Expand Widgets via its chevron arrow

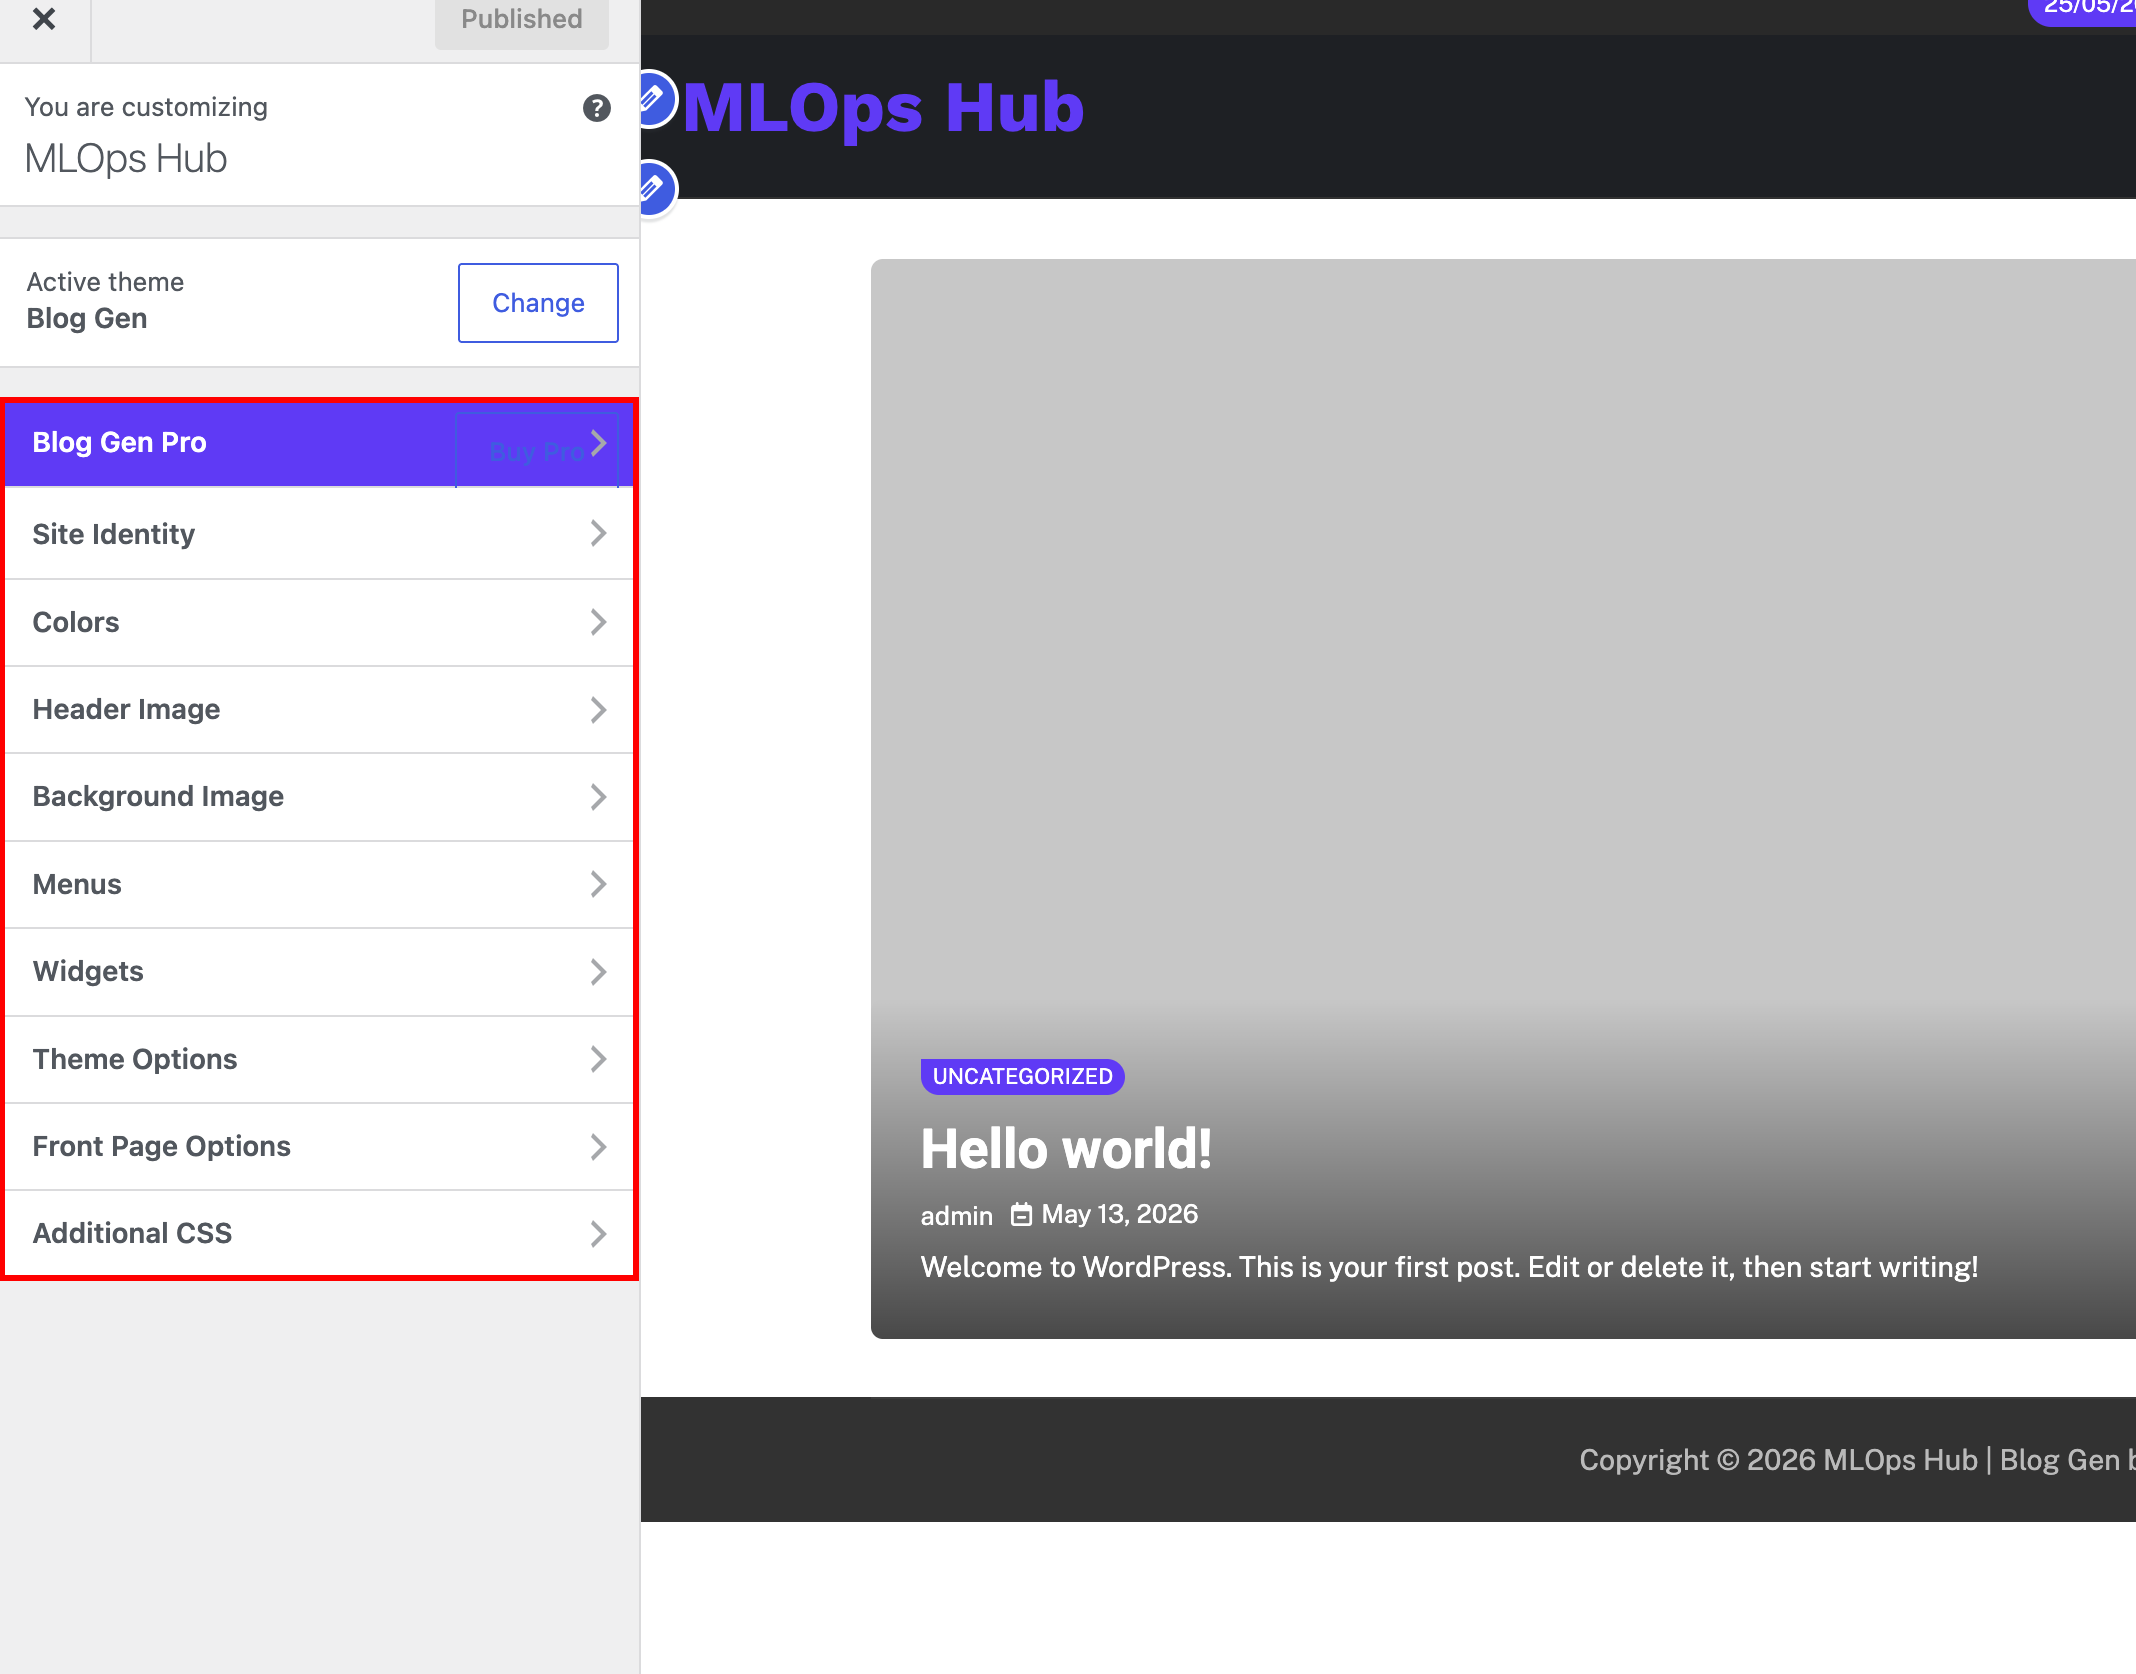click(598, 972)
